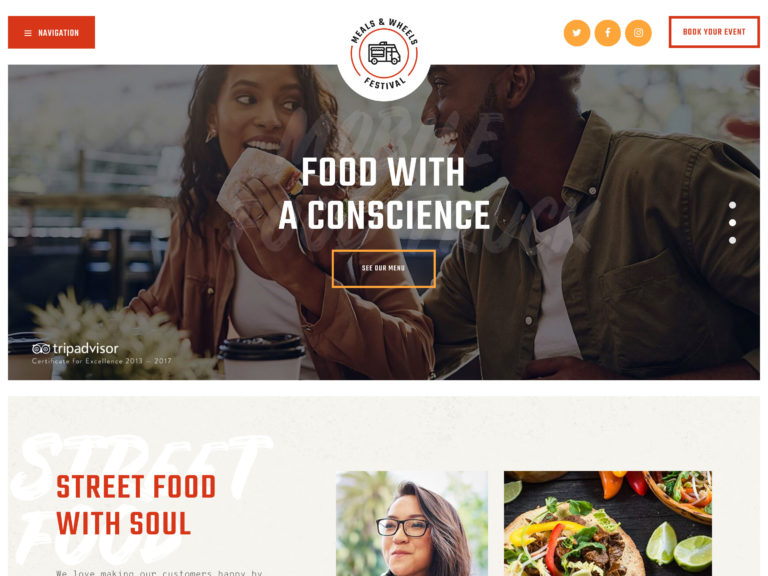Open the woman with glasses photo

coord(411,524)
